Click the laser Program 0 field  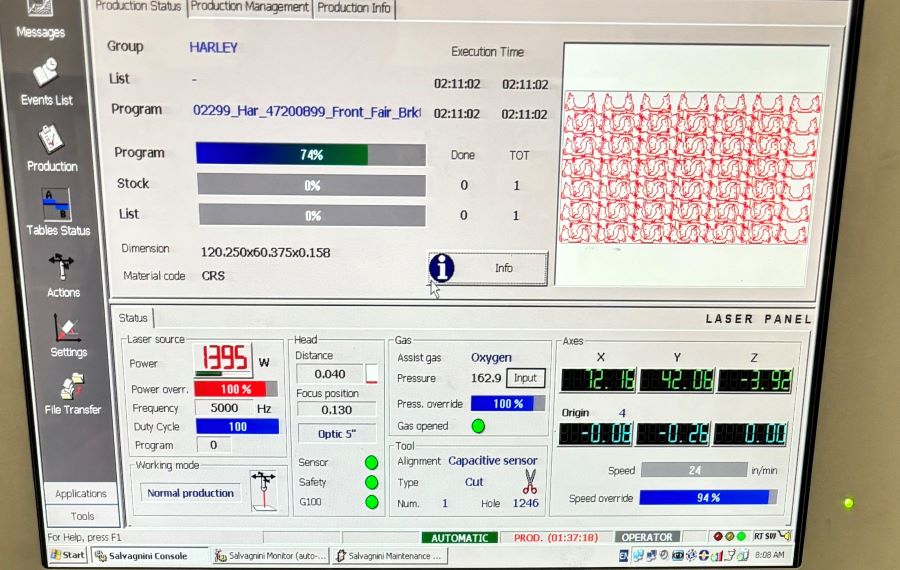(214, 445)
